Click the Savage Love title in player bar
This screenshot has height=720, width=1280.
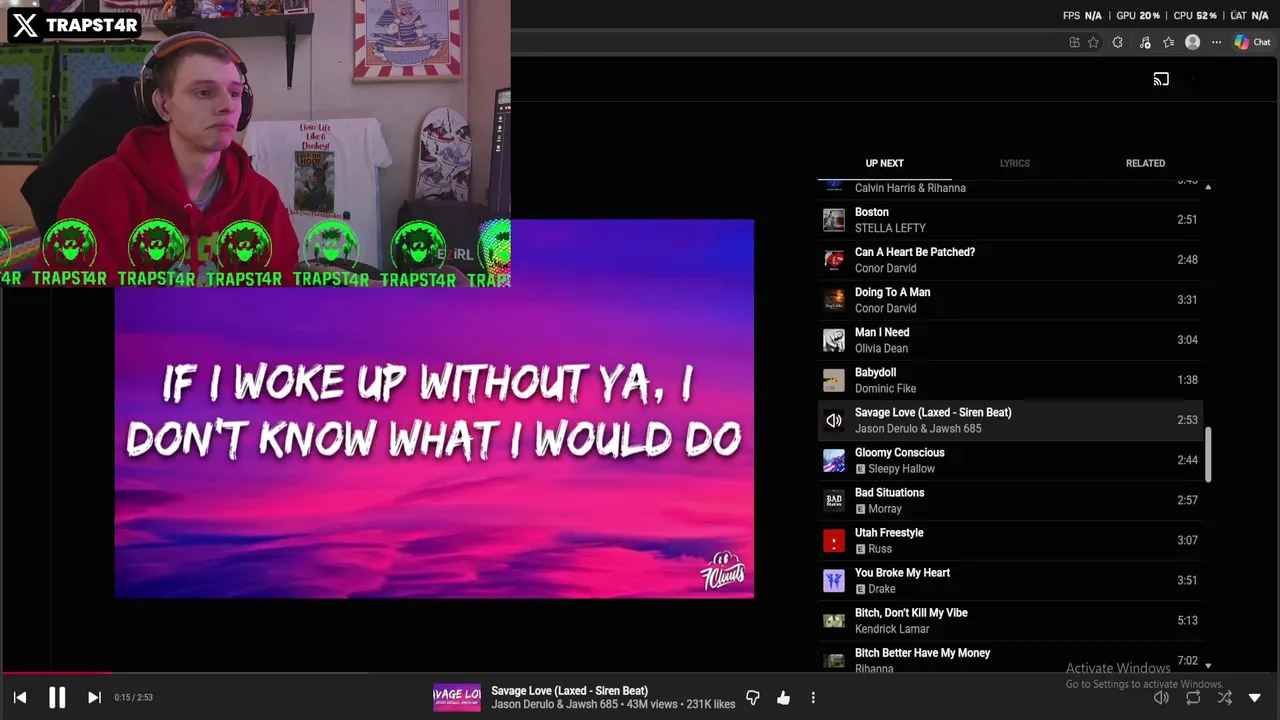pos(569,691)
